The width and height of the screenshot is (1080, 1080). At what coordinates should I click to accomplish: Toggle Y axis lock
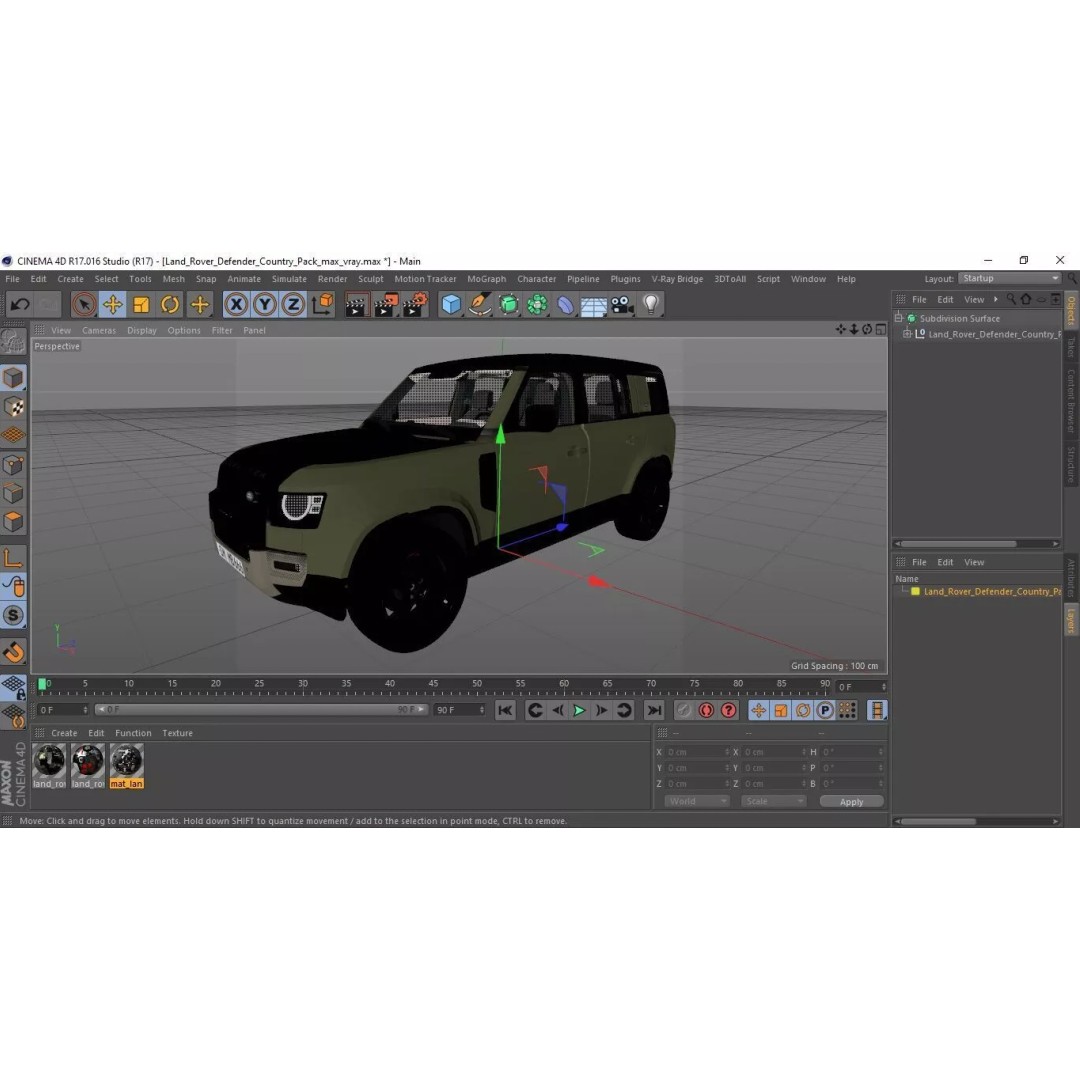(x=264, y=304)
